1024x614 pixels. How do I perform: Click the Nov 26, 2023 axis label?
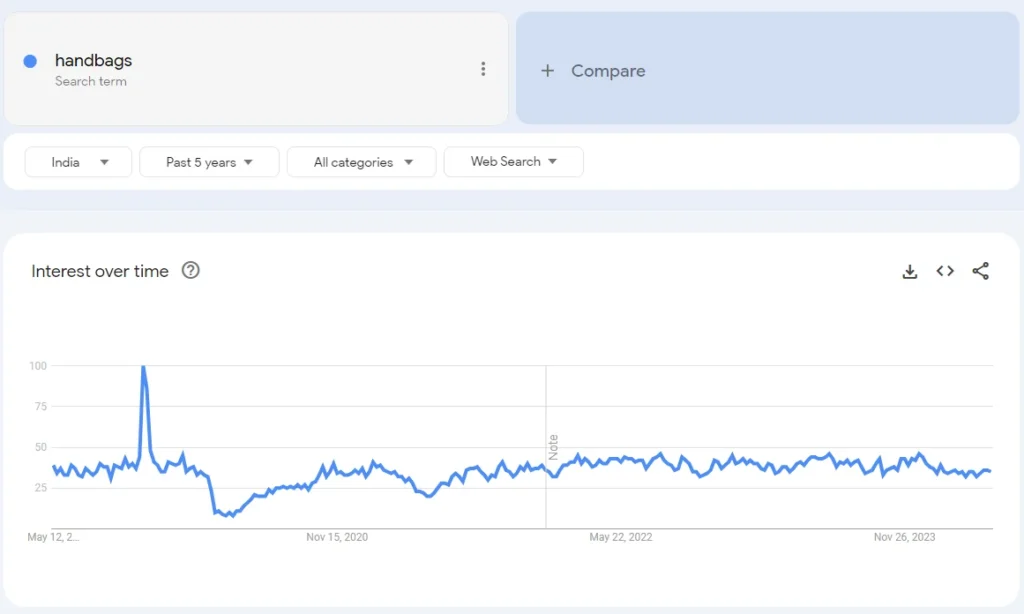point(904,537)
